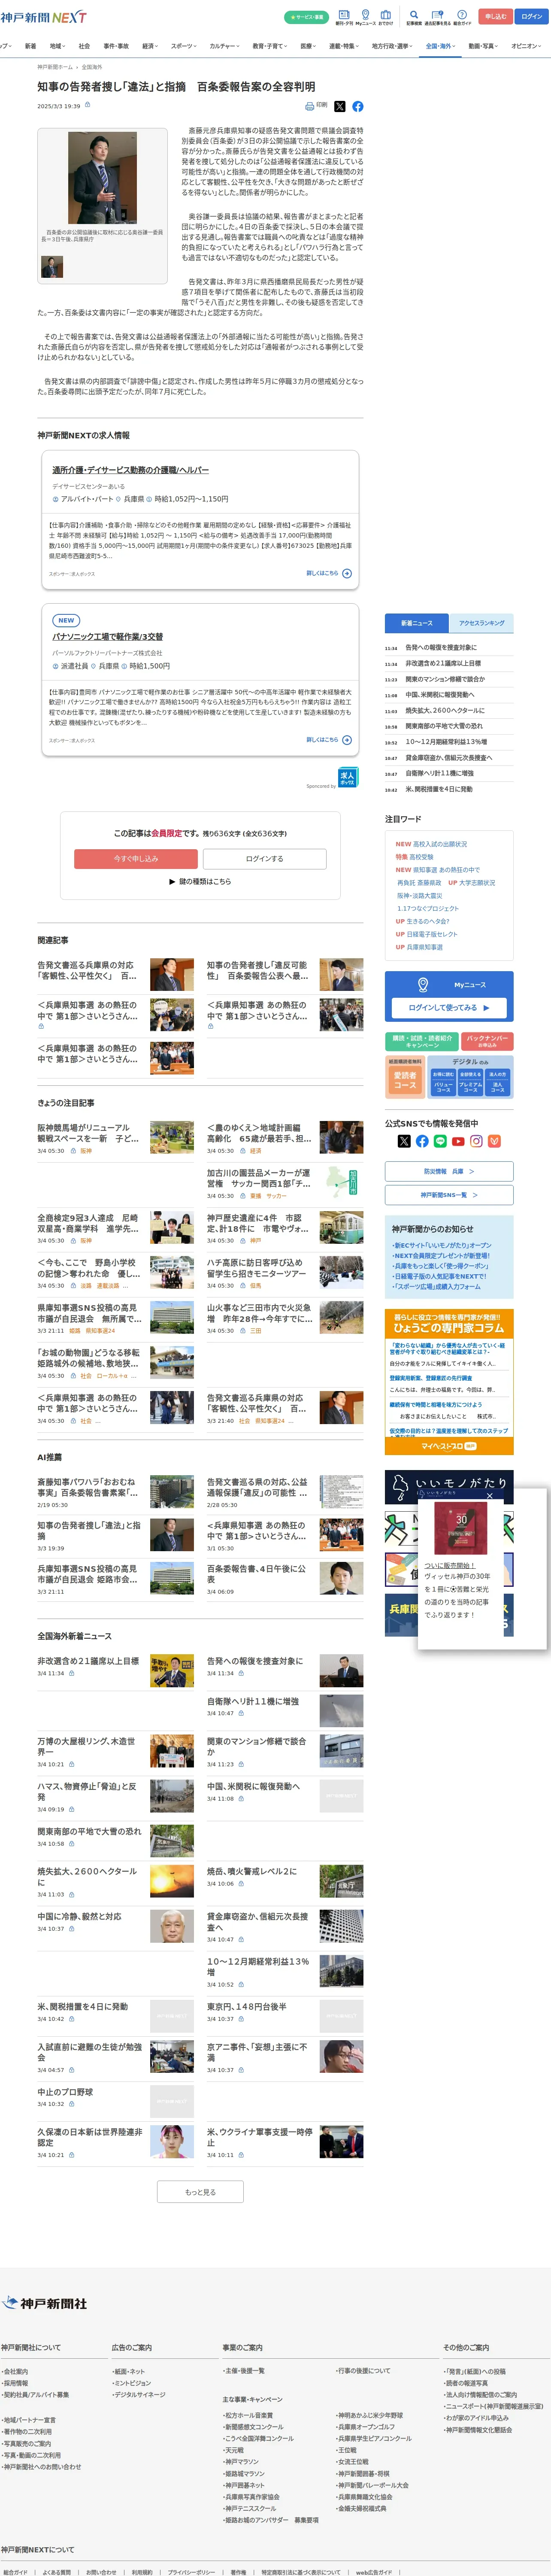Expand 鍵の種類はこちら disclosure
The height and width of the screenshot is (2576, 551).
coord(200,882)
